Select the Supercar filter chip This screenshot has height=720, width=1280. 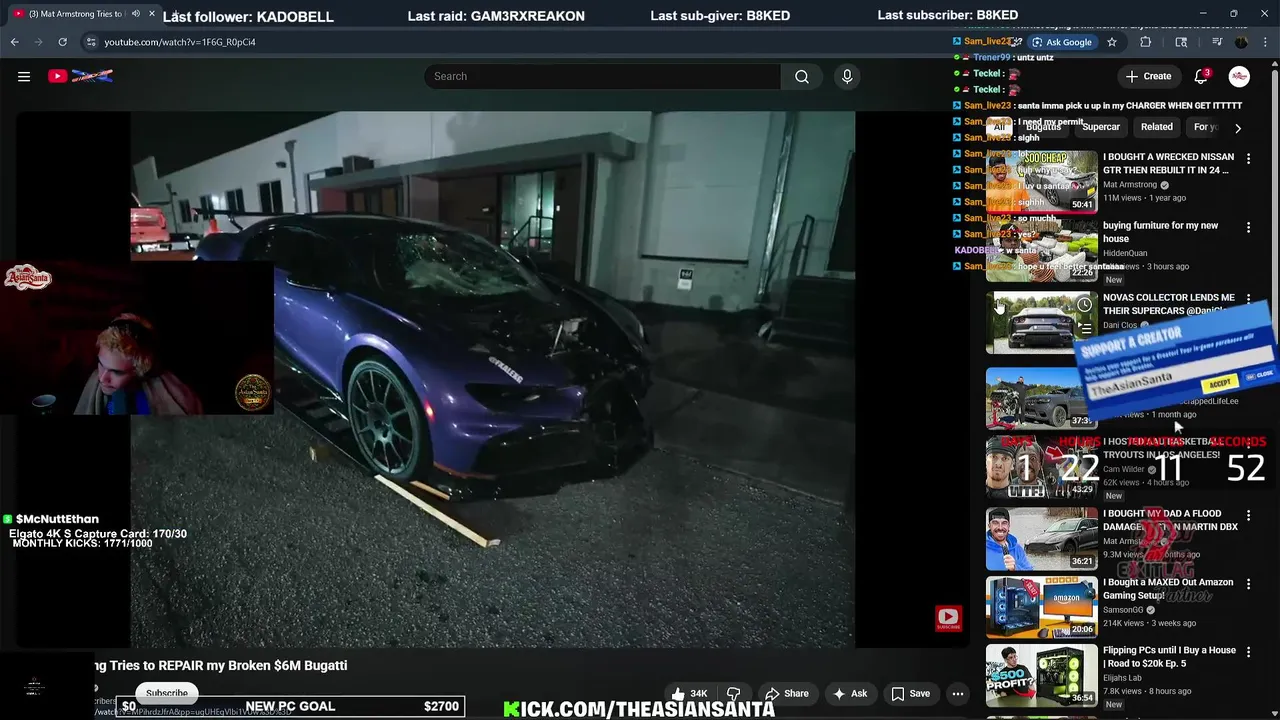point(1101,127)
